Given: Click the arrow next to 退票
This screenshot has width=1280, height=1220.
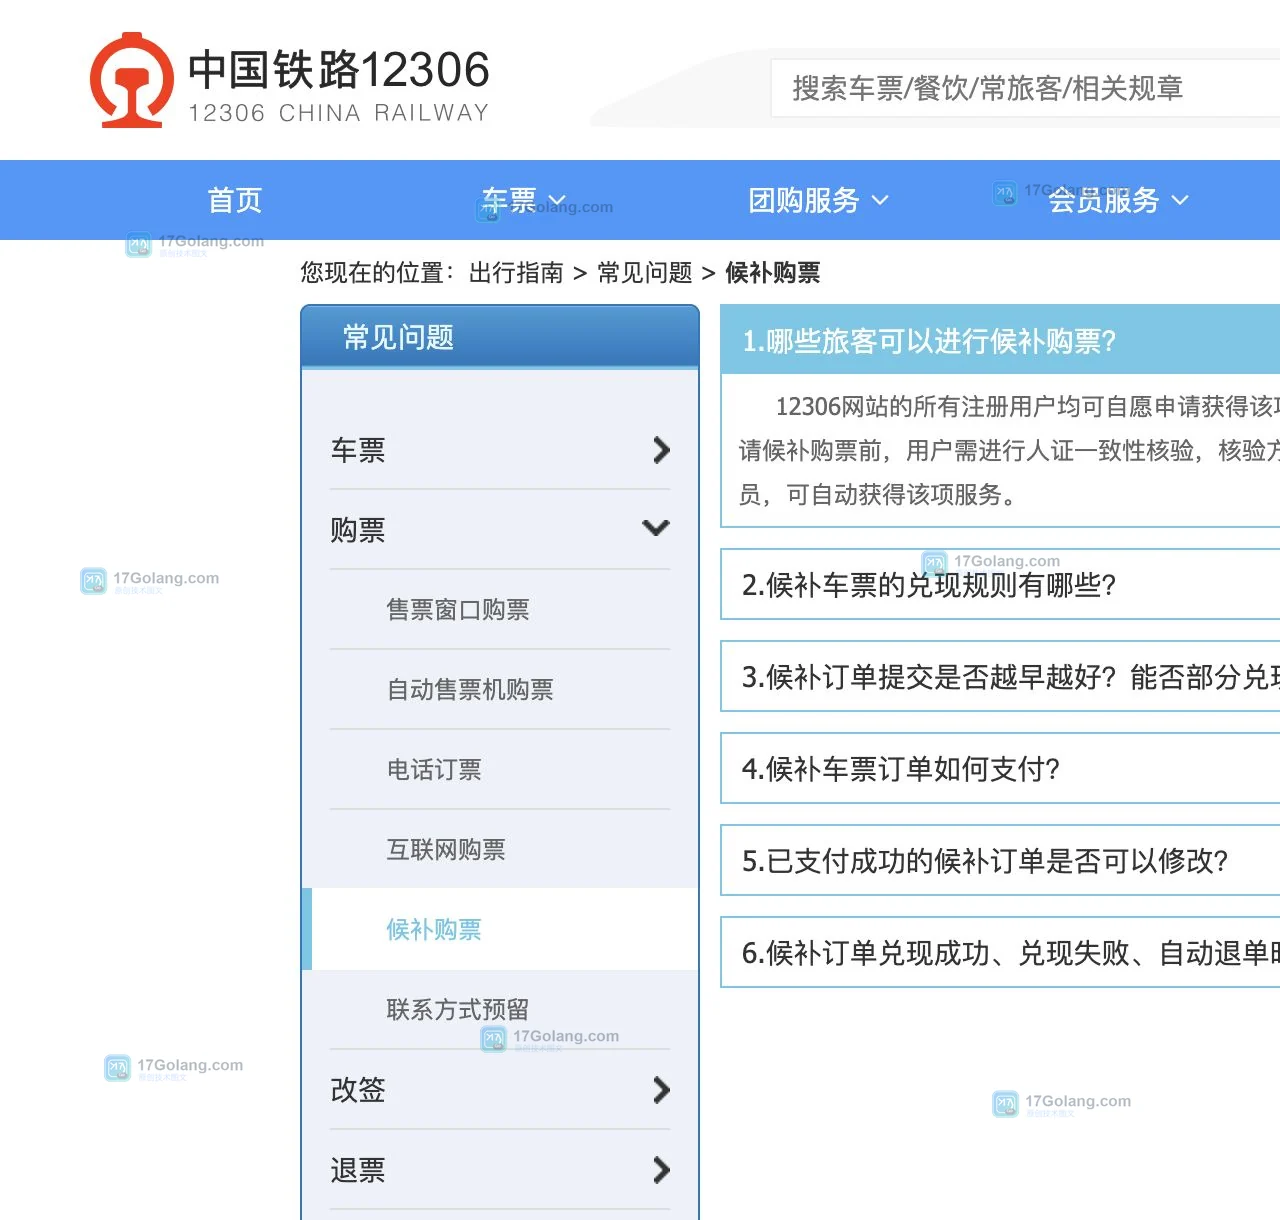Looking at the screenshot, I should coord(661,1170).
